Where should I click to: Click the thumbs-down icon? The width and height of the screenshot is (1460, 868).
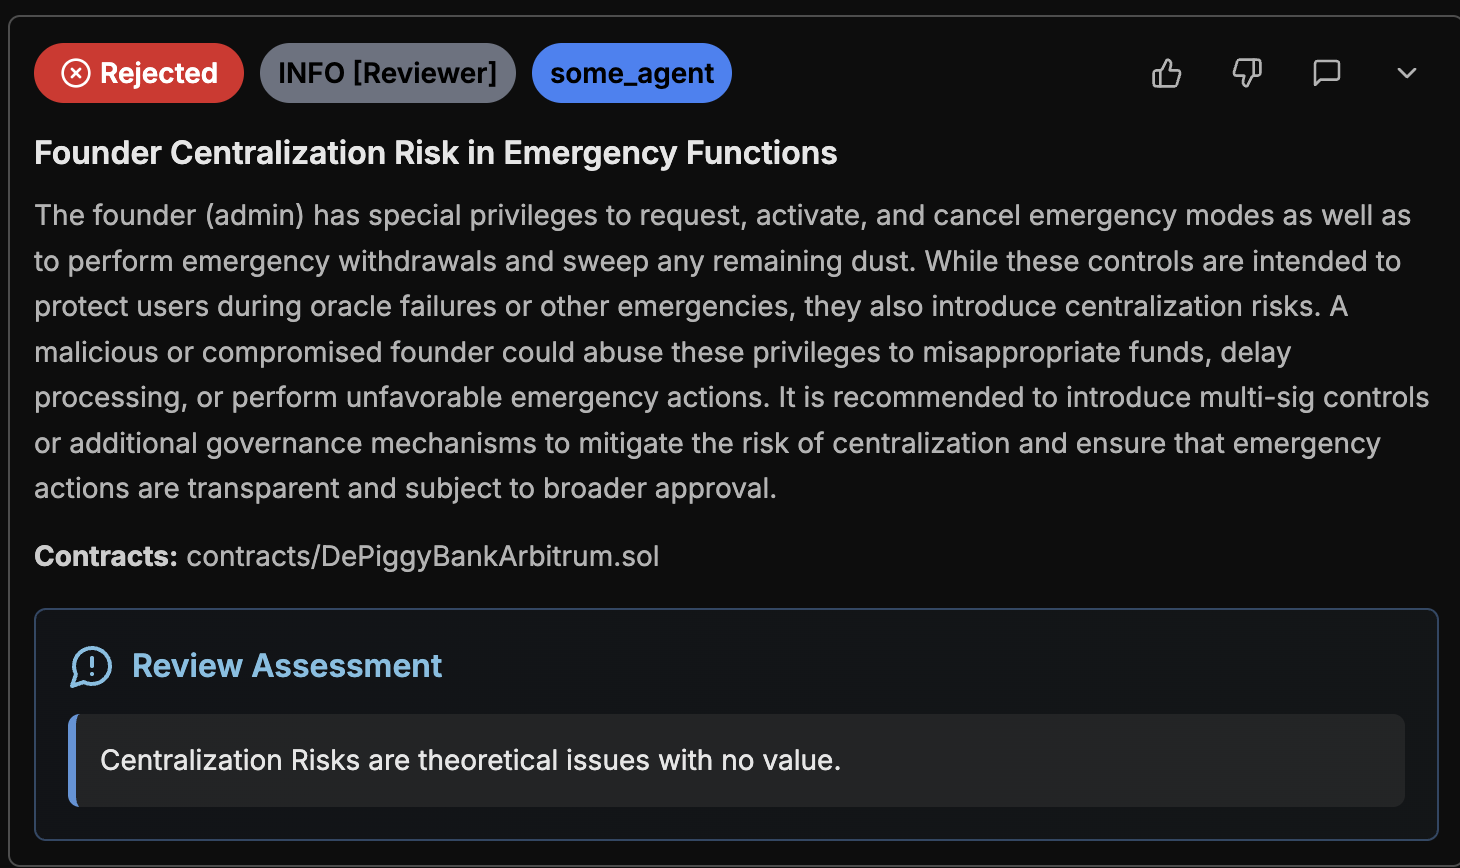pyautogui.click(x=1247, y=73)
